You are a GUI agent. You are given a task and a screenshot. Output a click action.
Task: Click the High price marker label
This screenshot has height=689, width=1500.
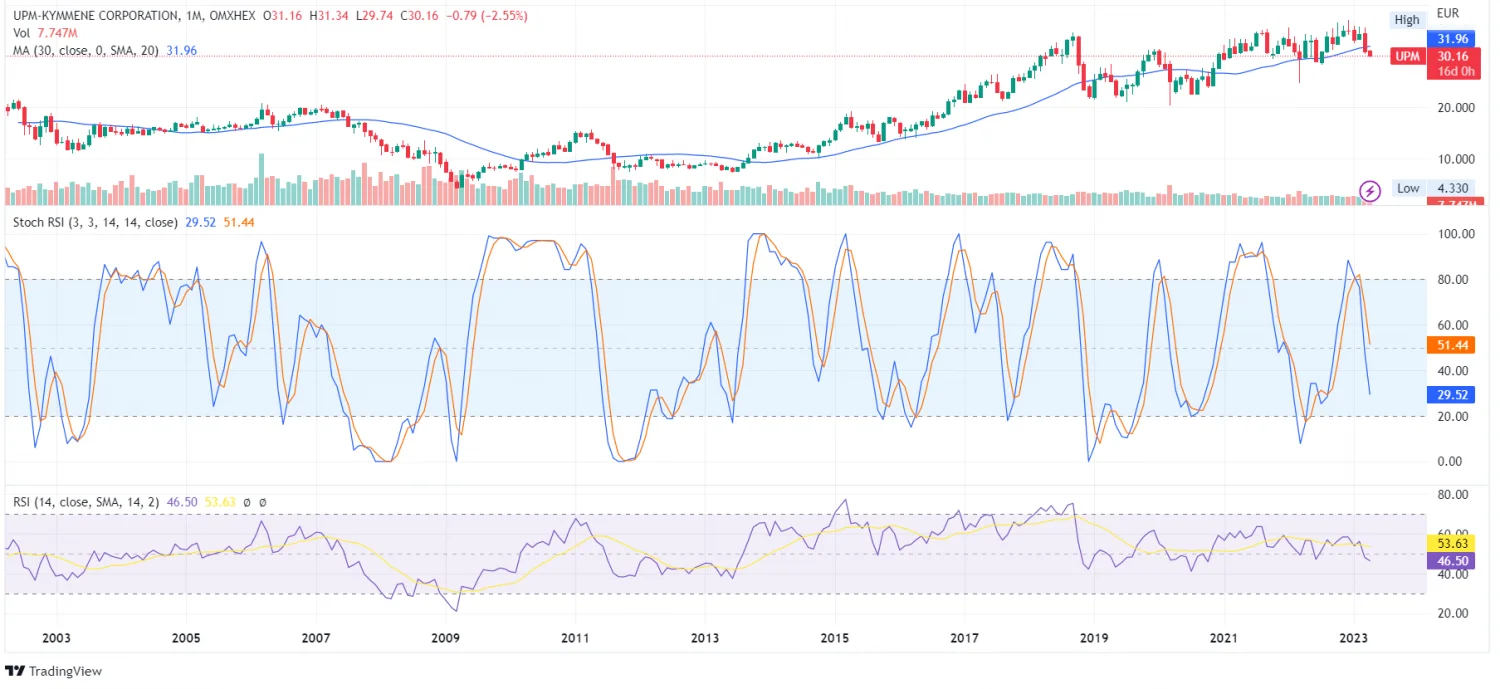point(1407,20)
